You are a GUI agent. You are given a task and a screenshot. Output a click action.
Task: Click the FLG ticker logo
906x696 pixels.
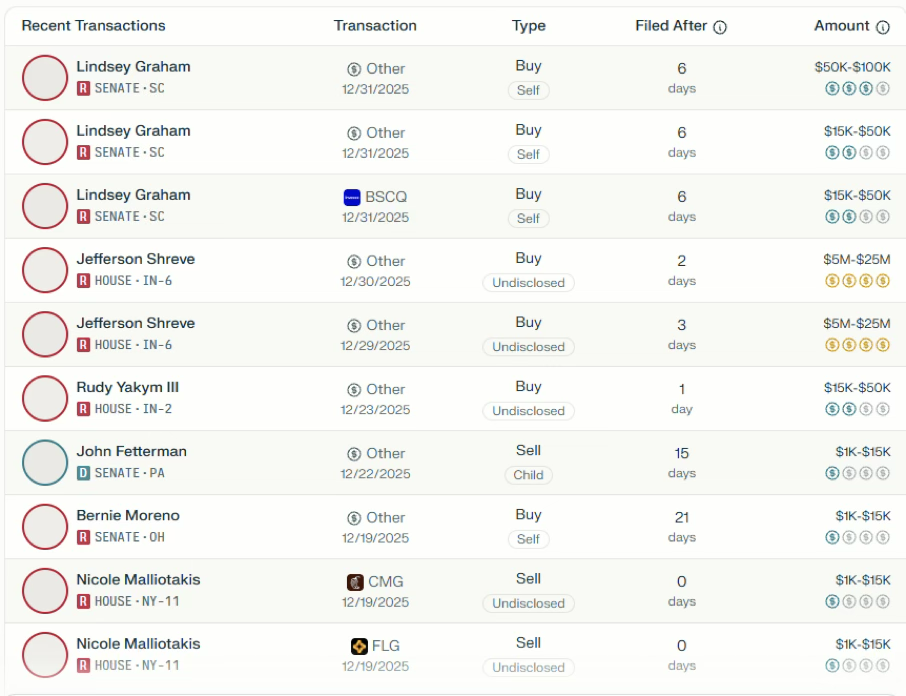coord(359,646)
